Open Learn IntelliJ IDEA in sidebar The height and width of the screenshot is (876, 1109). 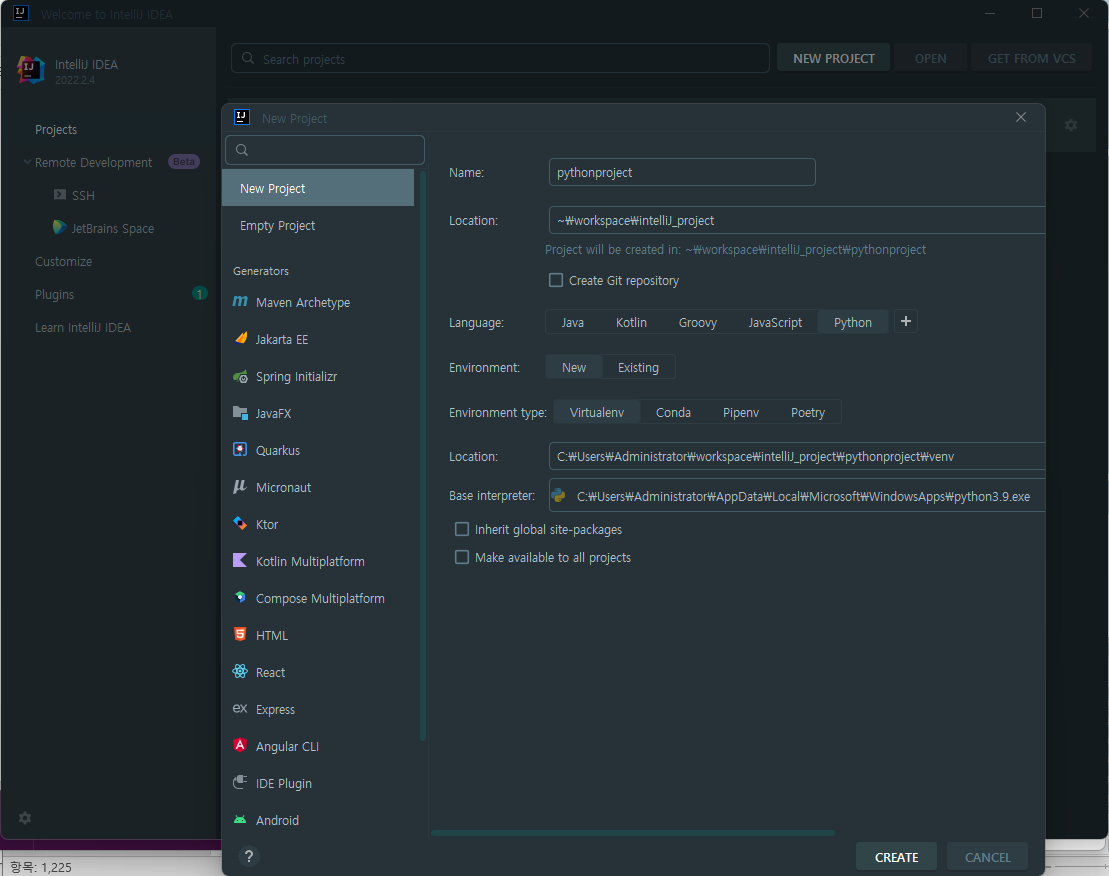tap(83, 327)
